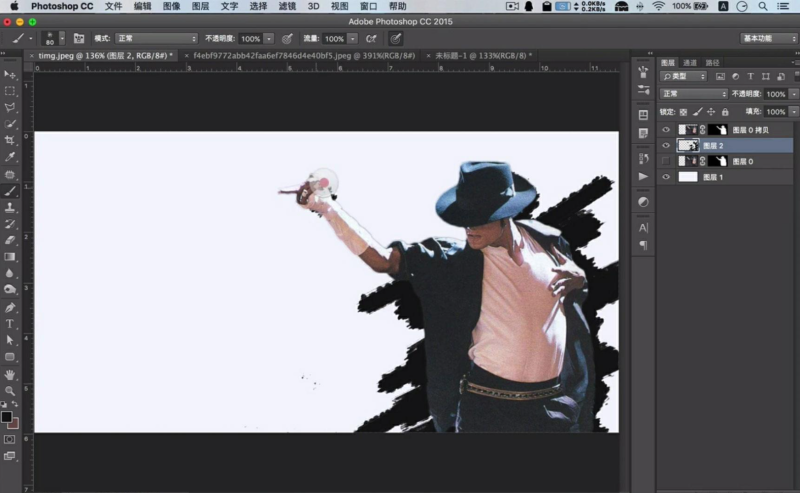The image size is (800, 493).
Task: Expand the 基本功能 workspace dropdown
Action: coord(767,38)
